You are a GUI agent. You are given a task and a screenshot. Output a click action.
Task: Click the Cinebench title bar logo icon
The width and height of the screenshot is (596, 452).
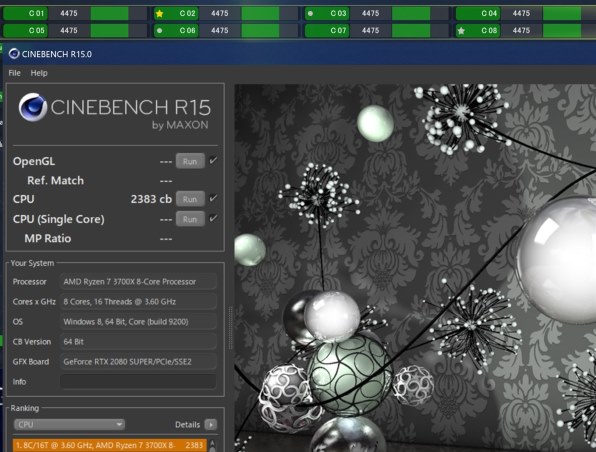[14, 54]
